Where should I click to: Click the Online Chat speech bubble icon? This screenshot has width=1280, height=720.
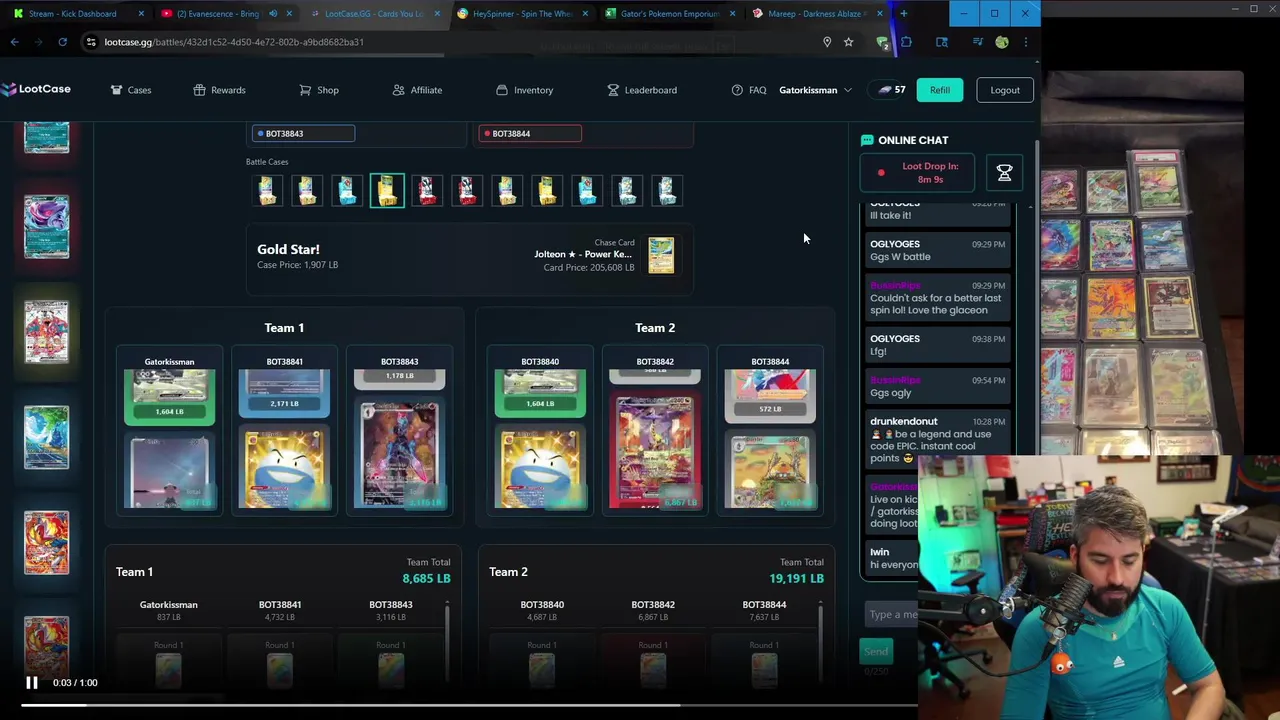tap(867, 140)
